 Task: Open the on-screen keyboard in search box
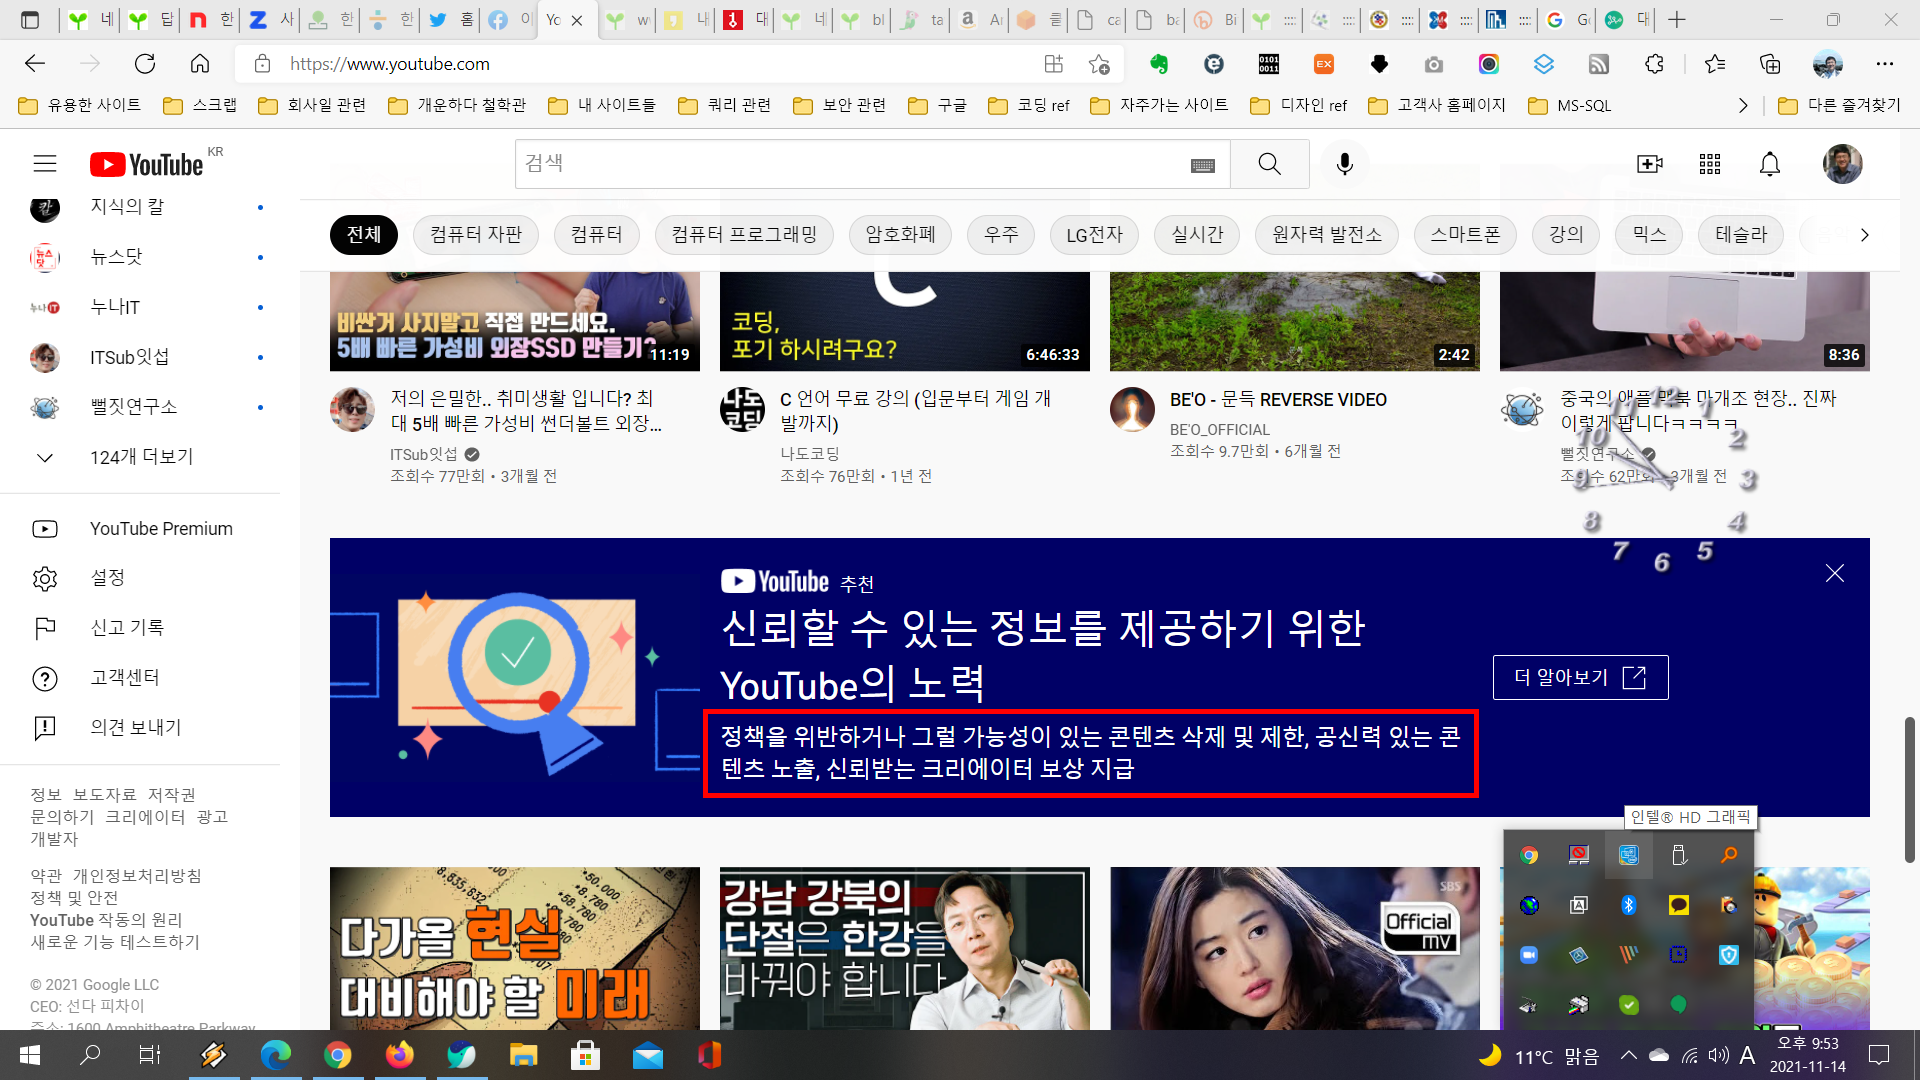(x=1203, y=165)
